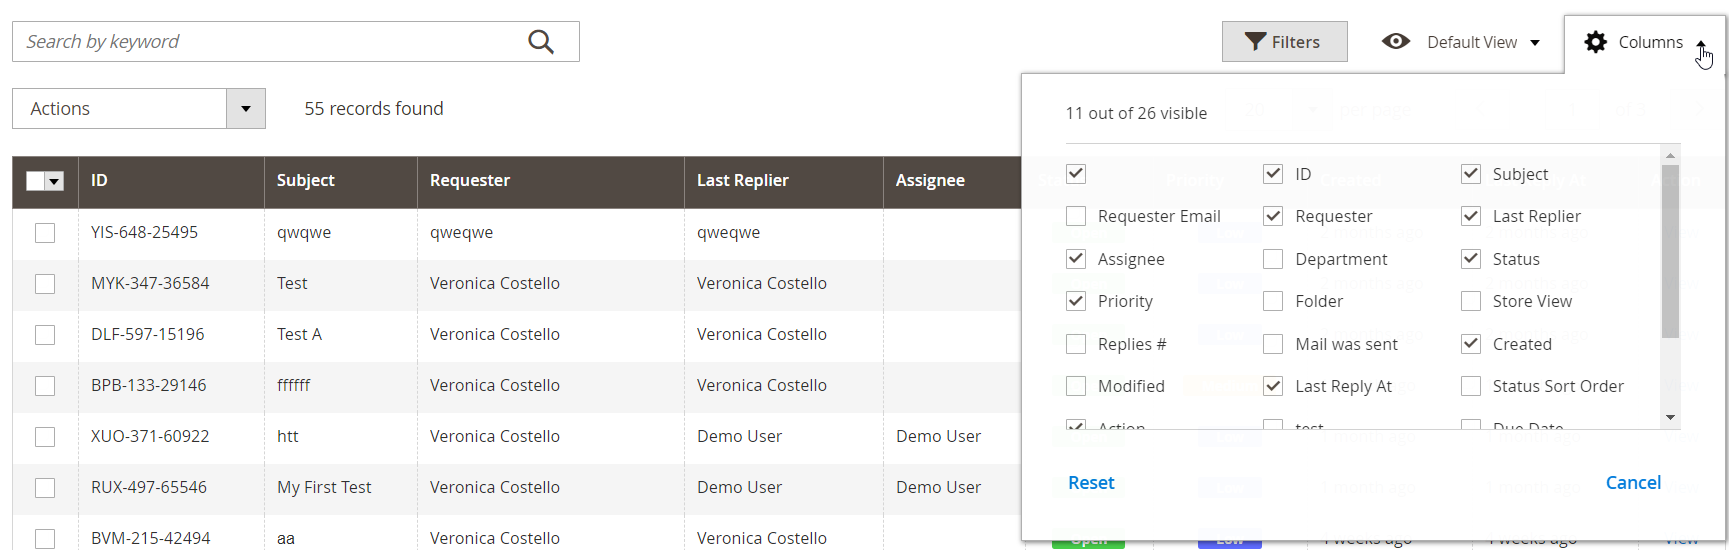The height and width of the screenshot is (550, 1729).
Task: Click Cancel in the Columns panel
Action: (1633, 483)
